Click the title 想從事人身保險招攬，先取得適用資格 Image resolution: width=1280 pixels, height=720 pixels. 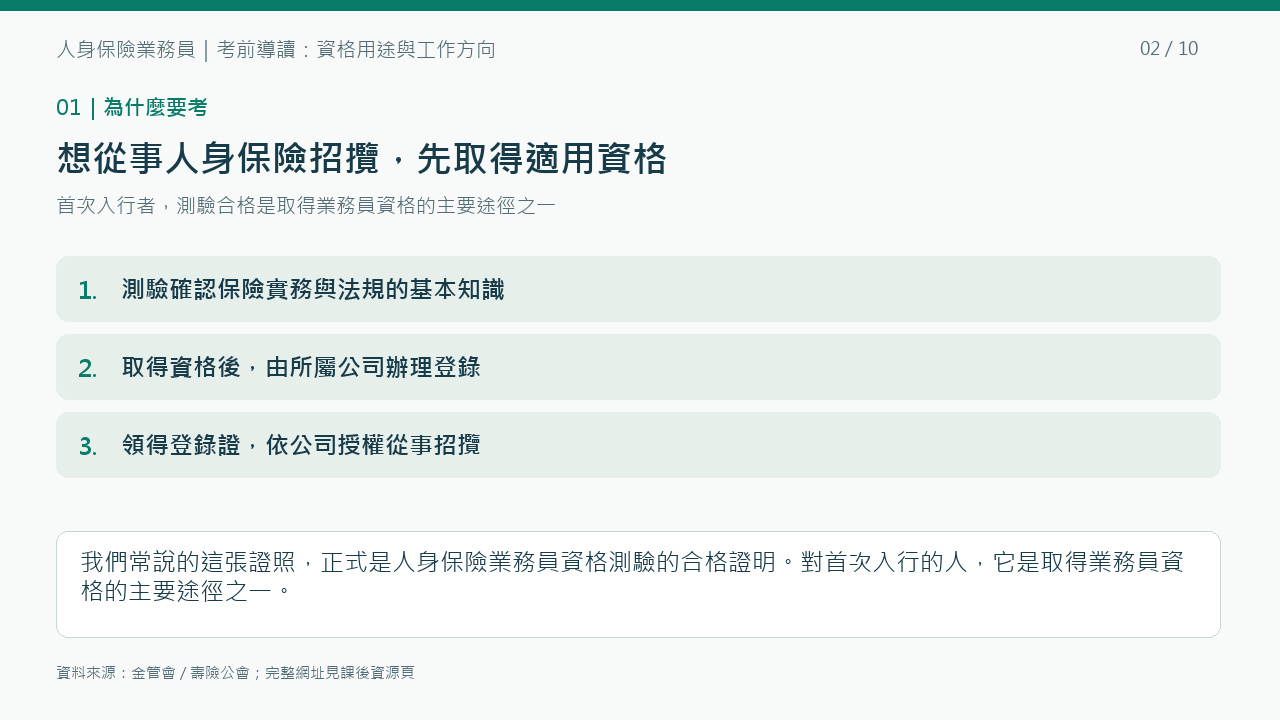click(x=361, y=159)
